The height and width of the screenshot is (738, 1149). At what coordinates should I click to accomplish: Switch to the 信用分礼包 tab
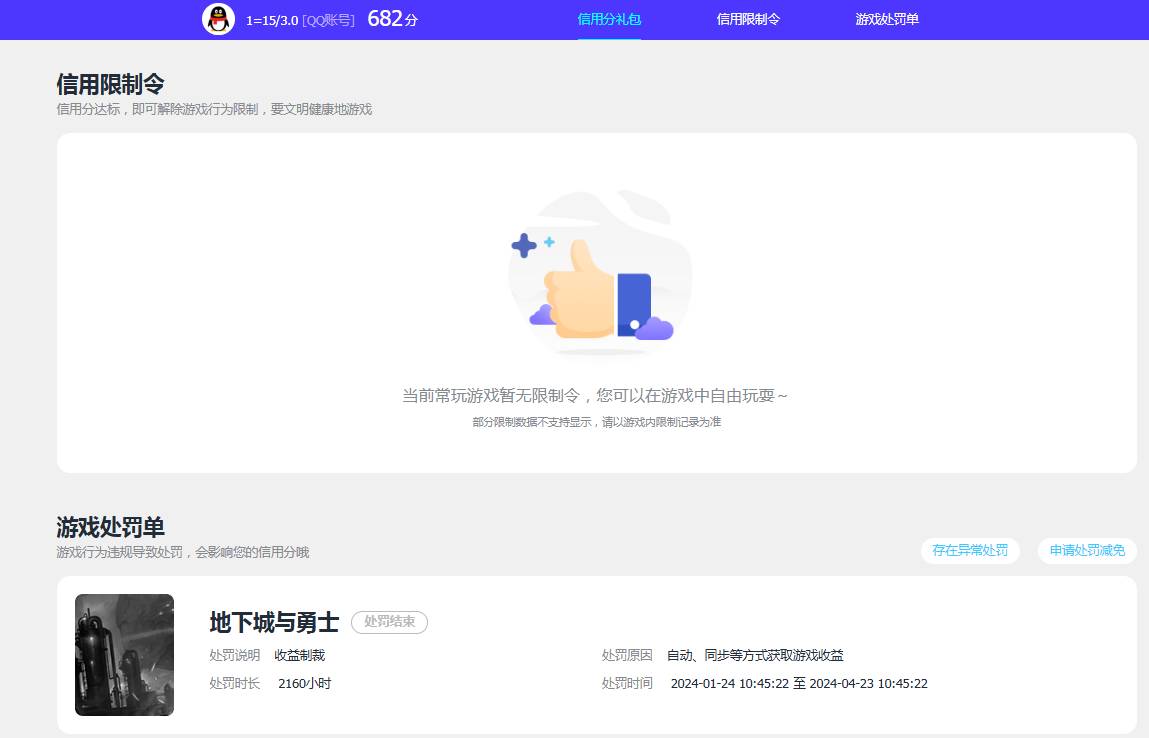coord(609,18)
